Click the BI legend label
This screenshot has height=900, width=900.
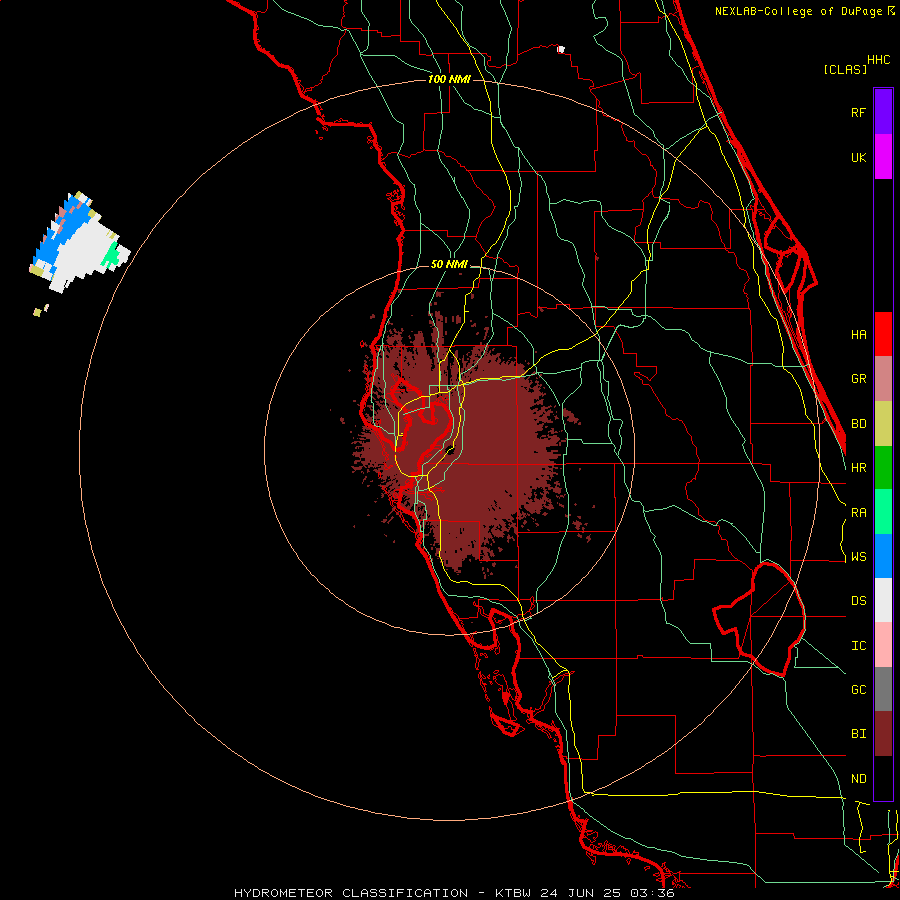click(x=858, y=734)
